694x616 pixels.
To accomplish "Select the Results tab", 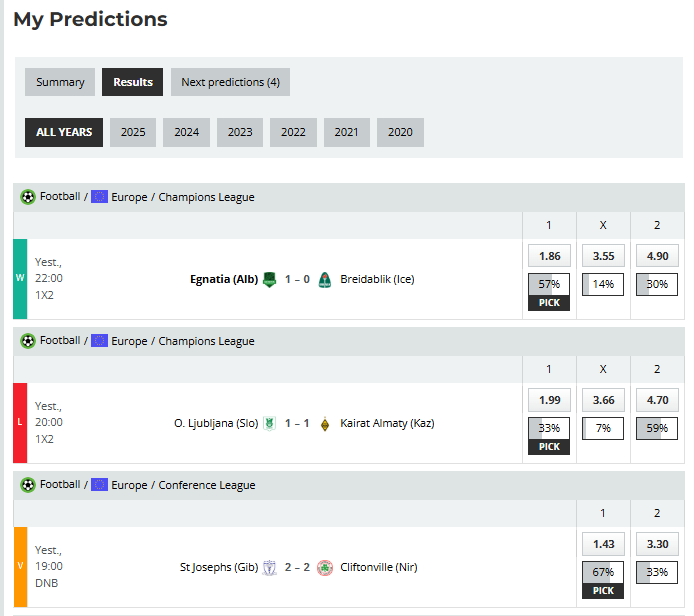I will 133,82.
